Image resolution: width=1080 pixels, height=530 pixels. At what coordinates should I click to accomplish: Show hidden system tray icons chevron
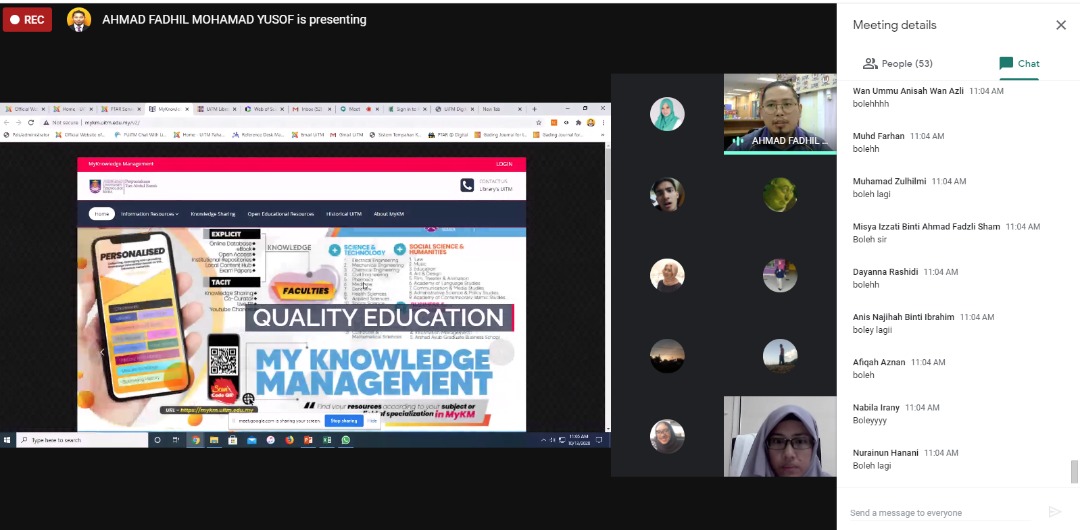[543, 440]
